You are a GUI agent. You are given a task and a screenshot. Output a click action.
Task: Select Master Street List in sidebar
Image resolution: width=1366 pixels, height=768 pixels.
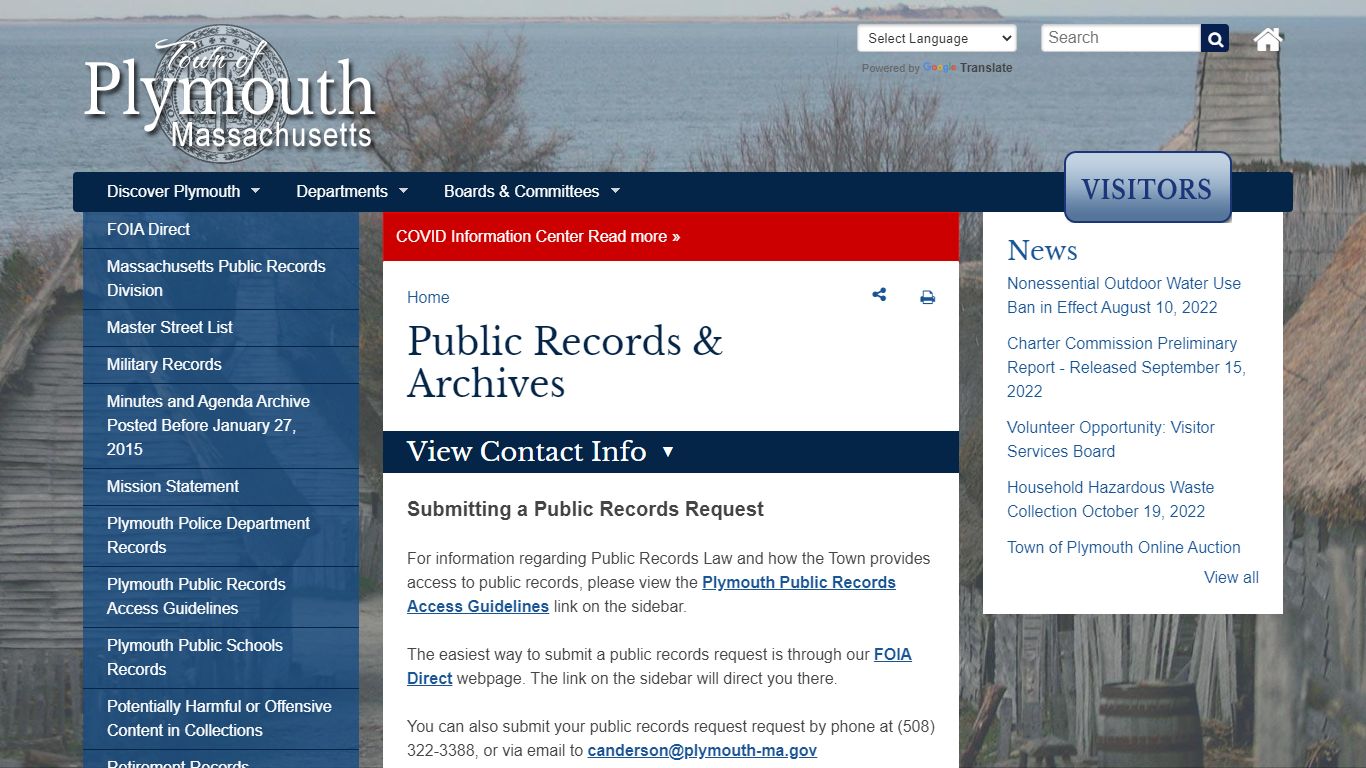[221, 328]
